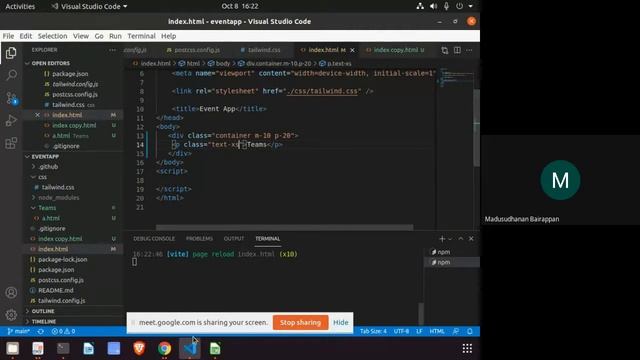Show Applications grid in the dock
640x360 pixels.
click(x=467, y=348)
